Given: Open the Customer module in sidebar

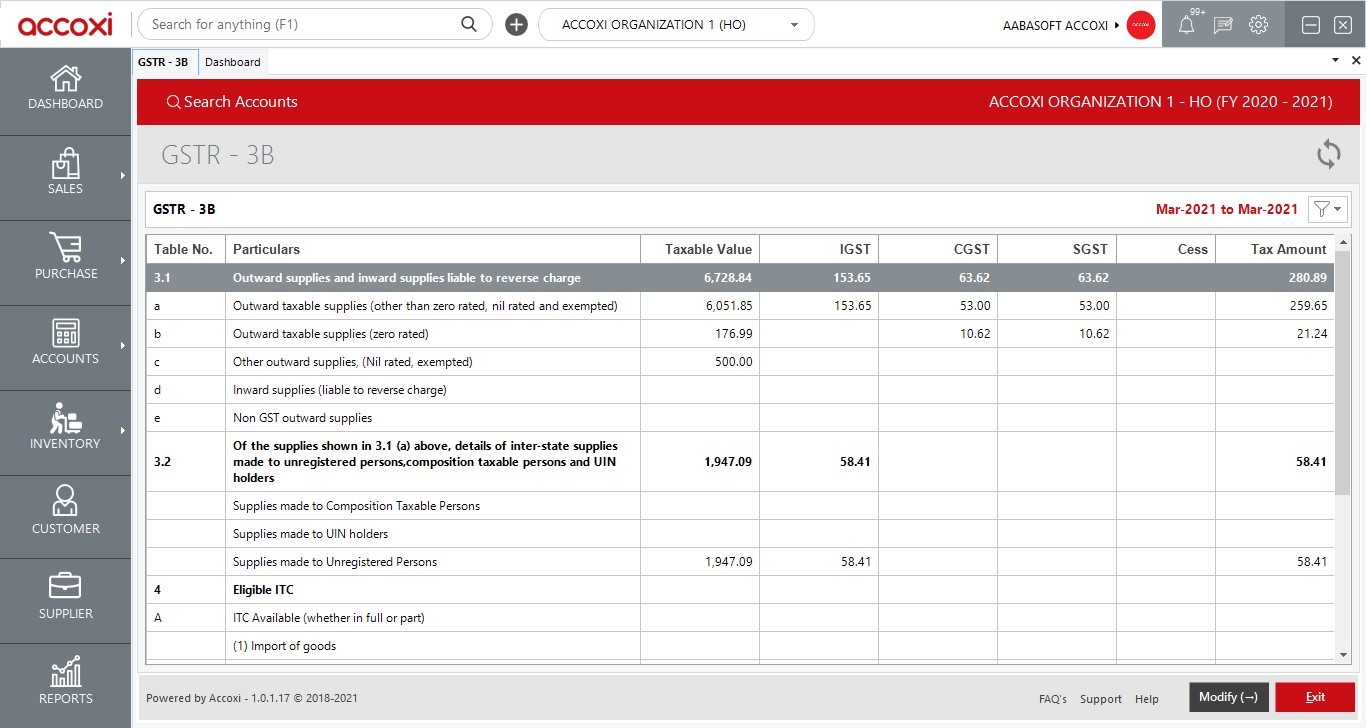Looking at the screenshot, I should point(65,513).
